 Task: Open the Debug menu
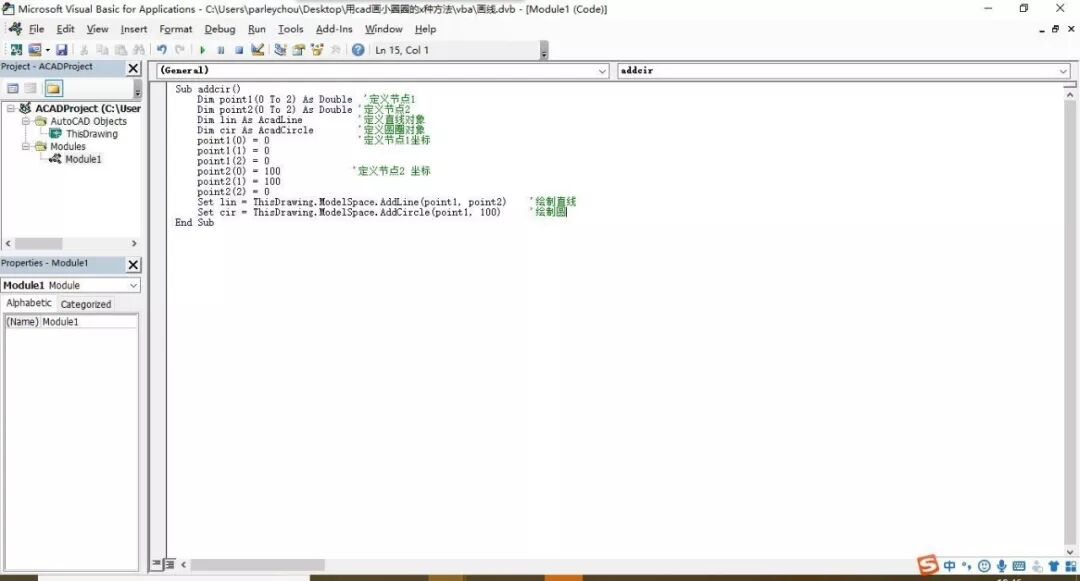[220, 29]
